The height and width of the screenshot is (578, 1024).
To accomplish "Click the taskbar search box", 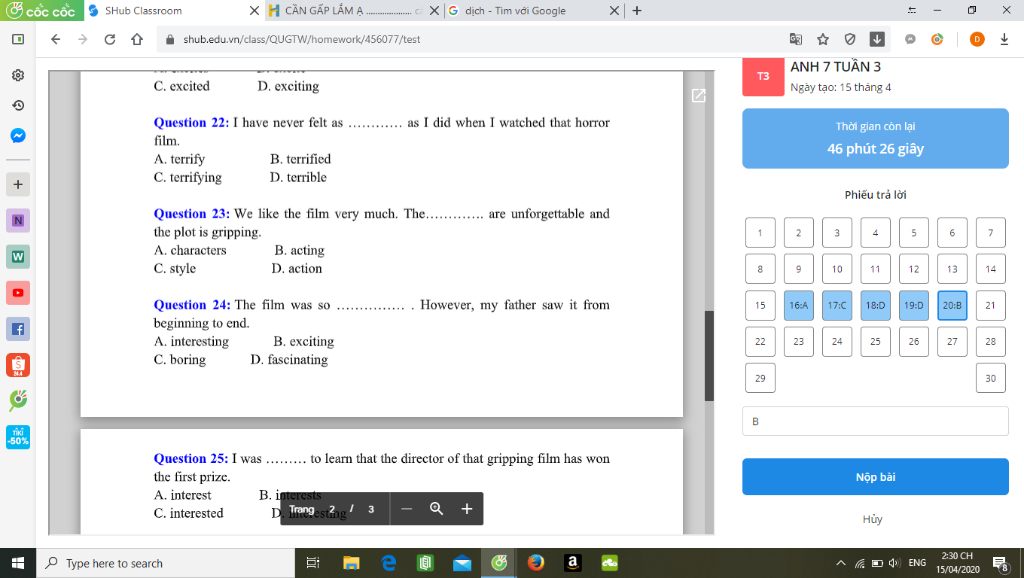I will coord(167,563).
